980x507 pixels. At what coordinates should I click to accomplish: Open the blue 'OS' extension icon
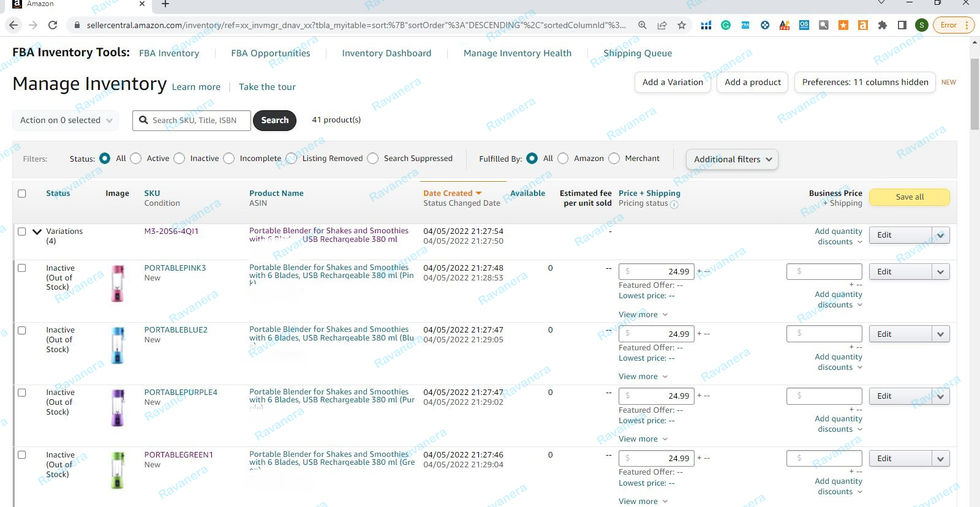[804, 26]
